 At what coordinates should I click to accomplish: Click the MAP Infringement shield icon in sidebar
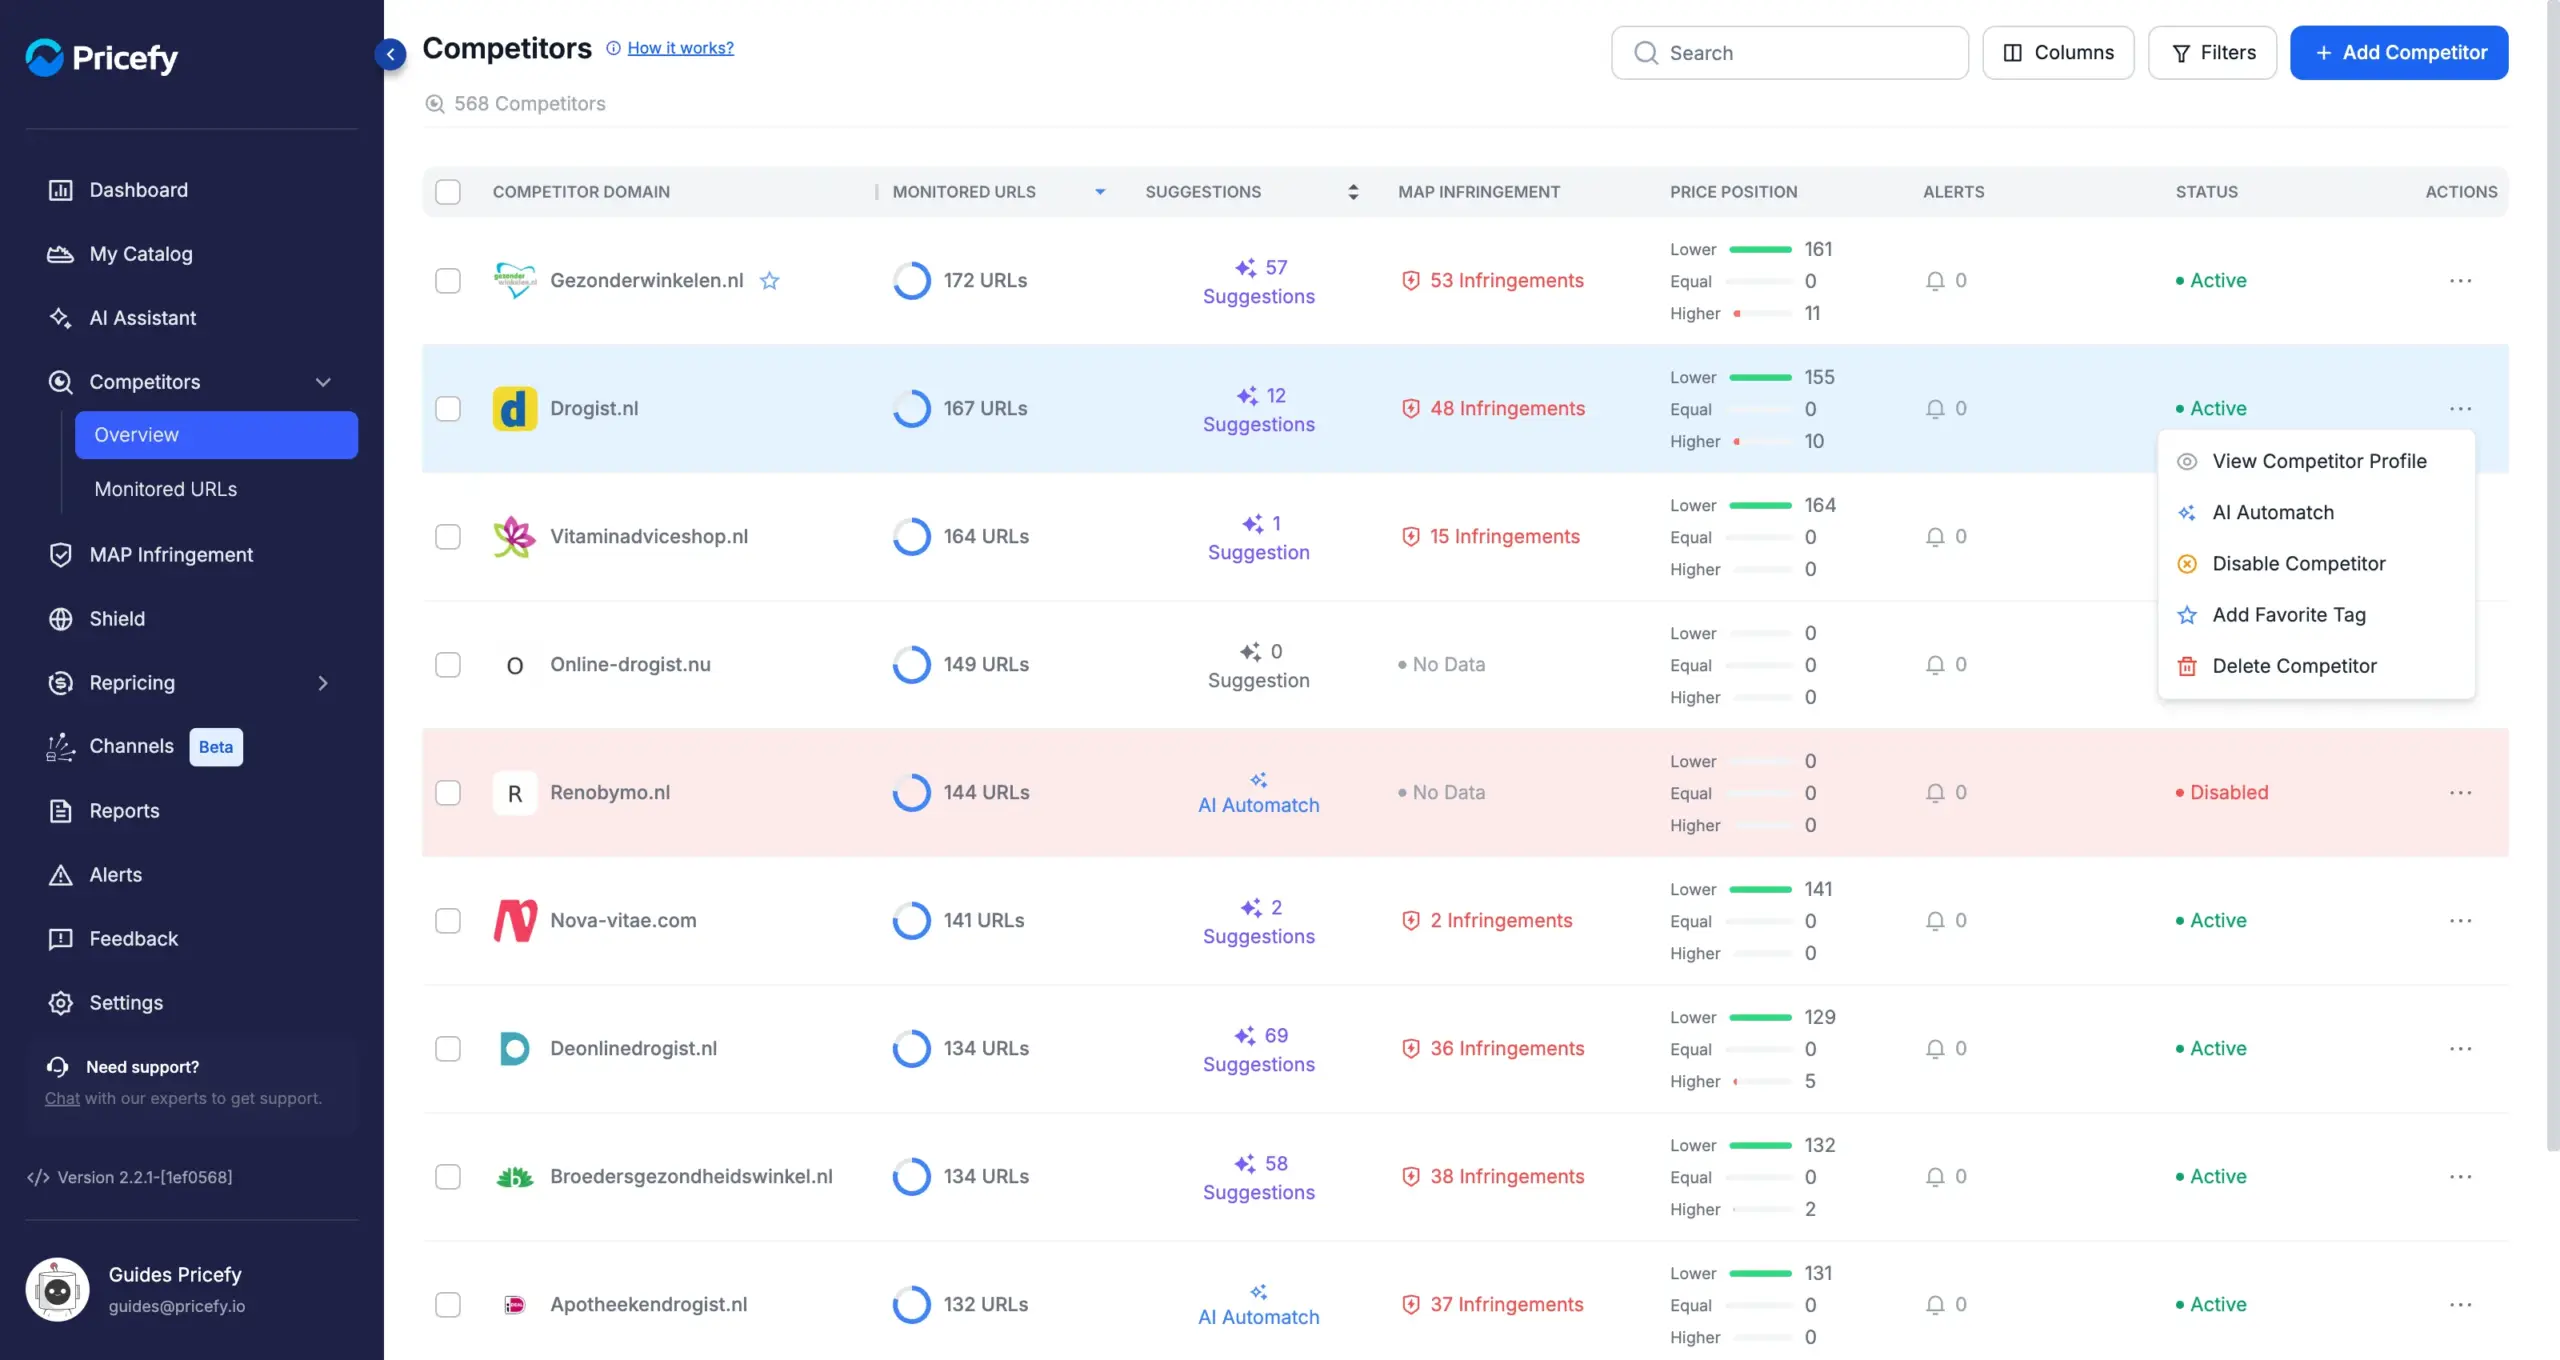pyautogui.click(x=60, y=555)
